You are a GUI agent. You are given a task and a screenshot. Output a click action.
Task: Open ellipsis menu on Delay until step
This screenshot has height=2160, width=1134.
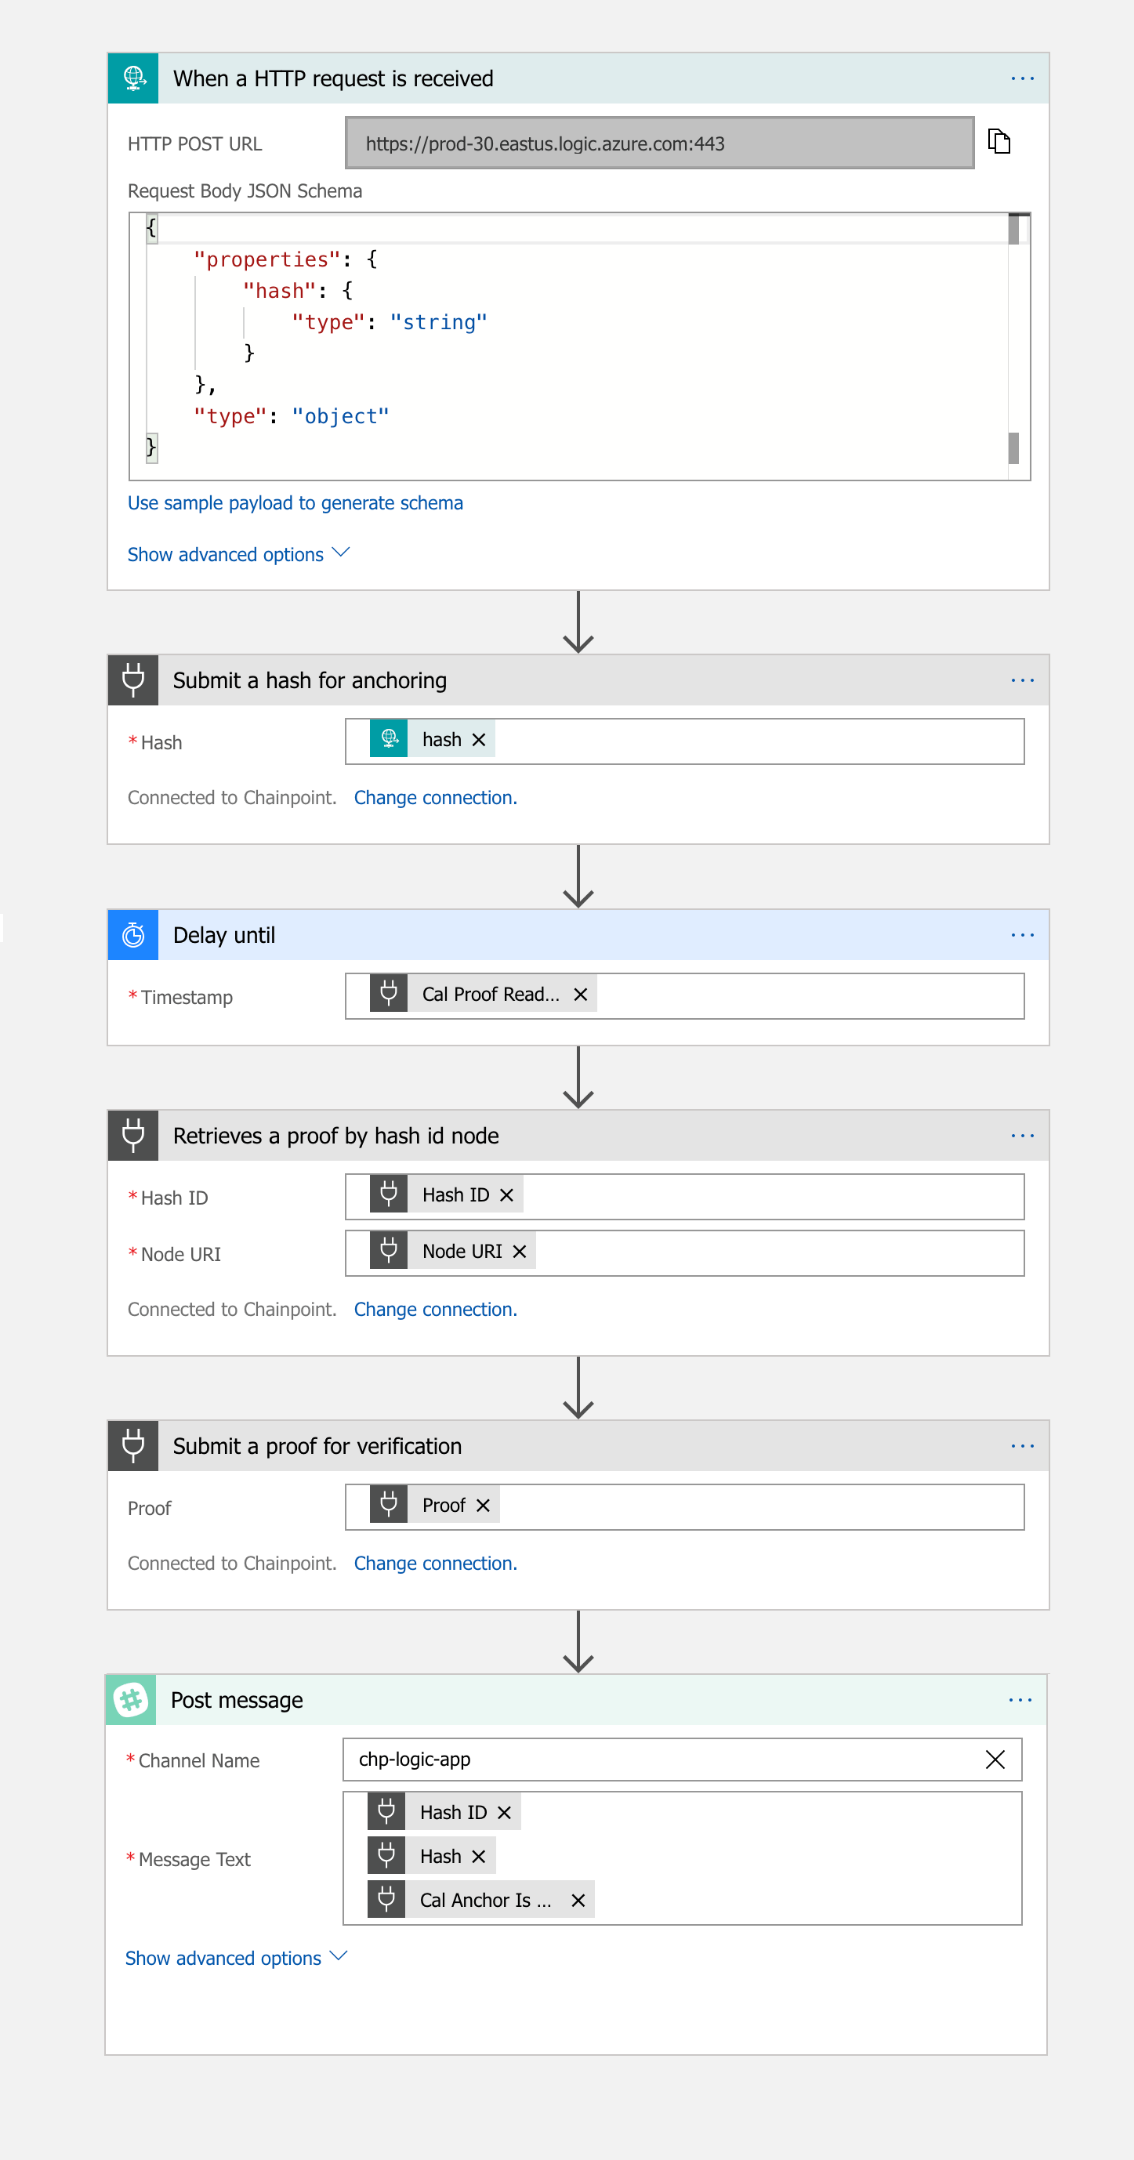pyautogui.click(x=1022, y=935)
